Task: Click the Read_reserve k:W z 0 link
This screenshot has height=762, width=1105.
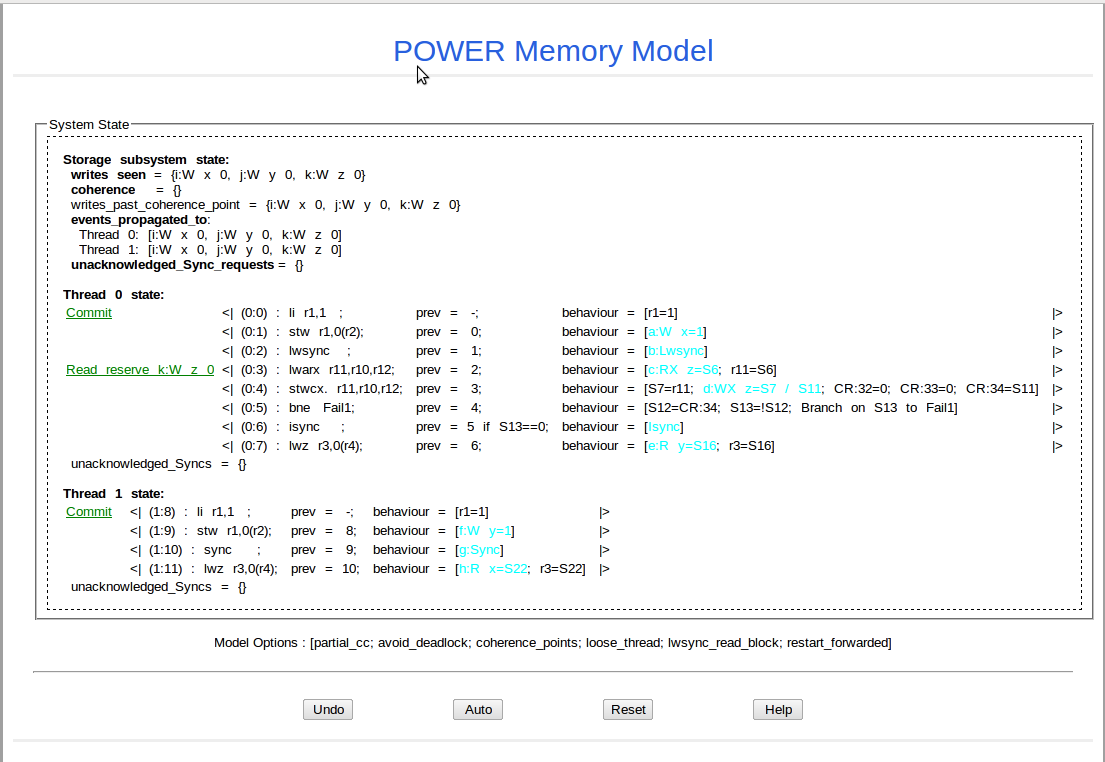Action: click(140, 370)
